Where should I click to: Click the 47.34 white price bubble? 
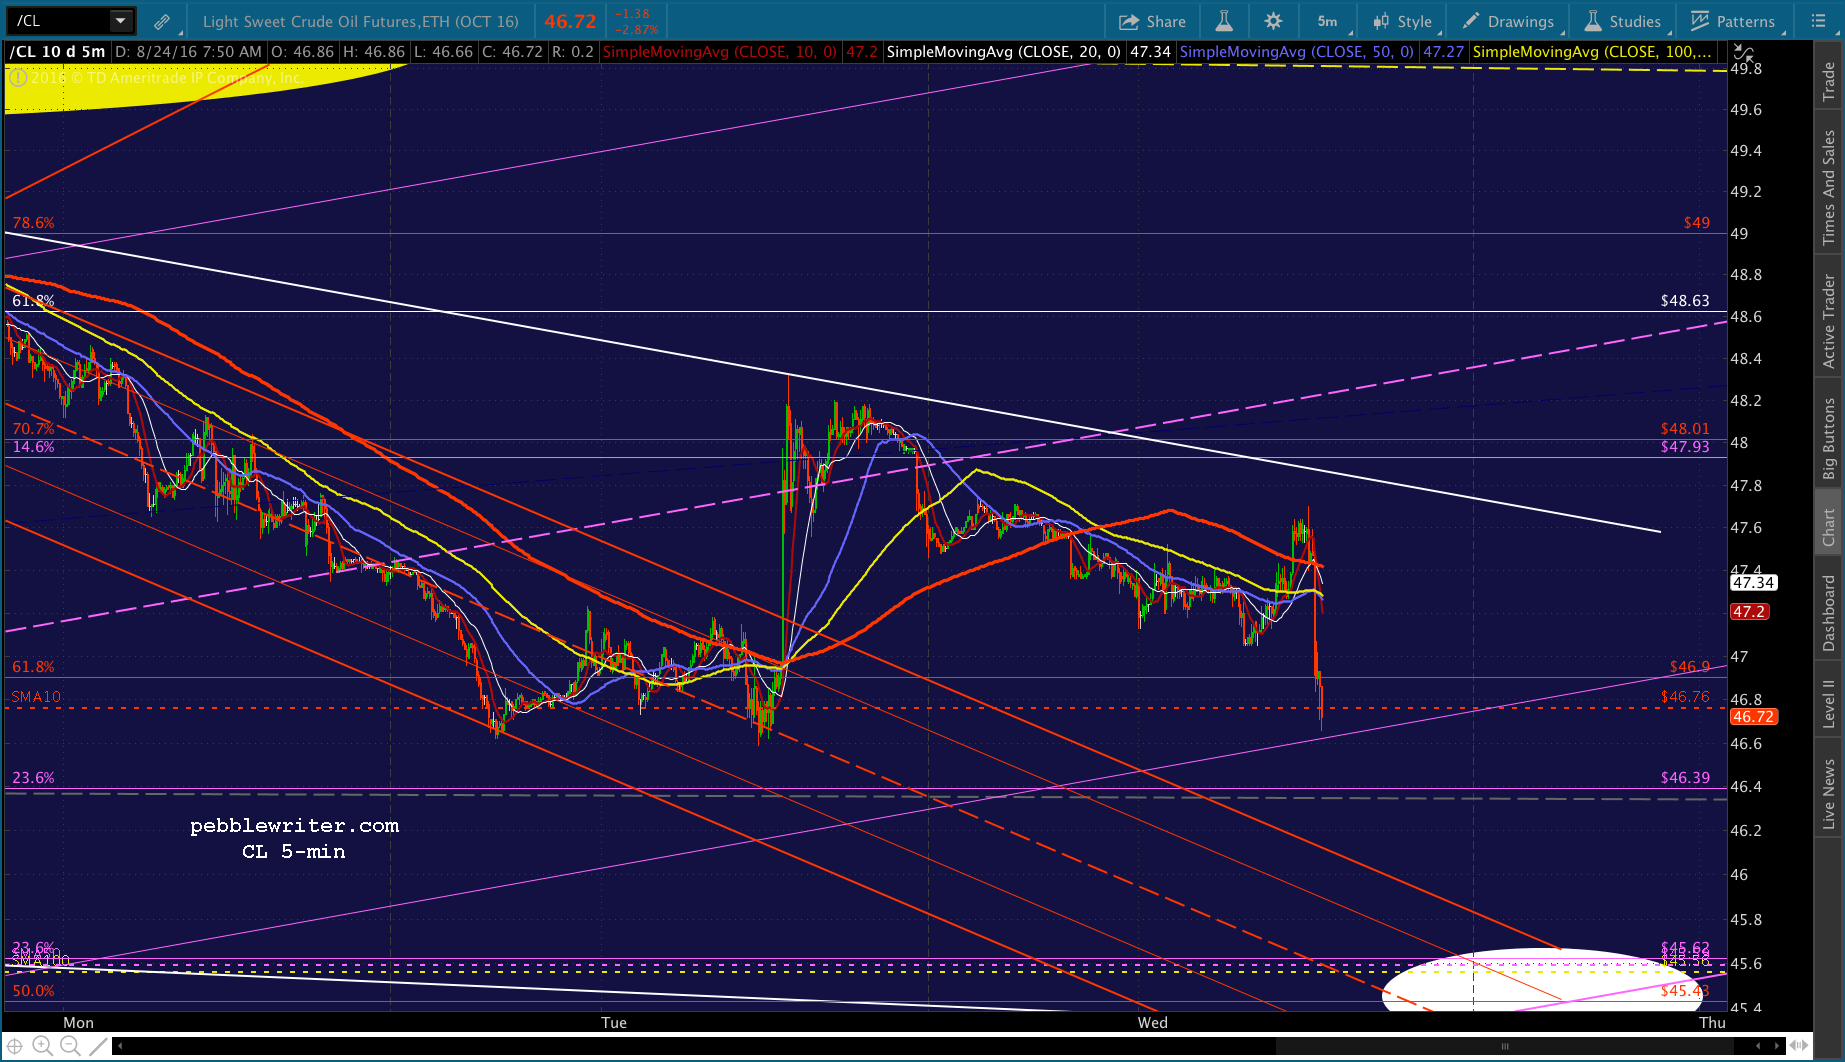1753,582
